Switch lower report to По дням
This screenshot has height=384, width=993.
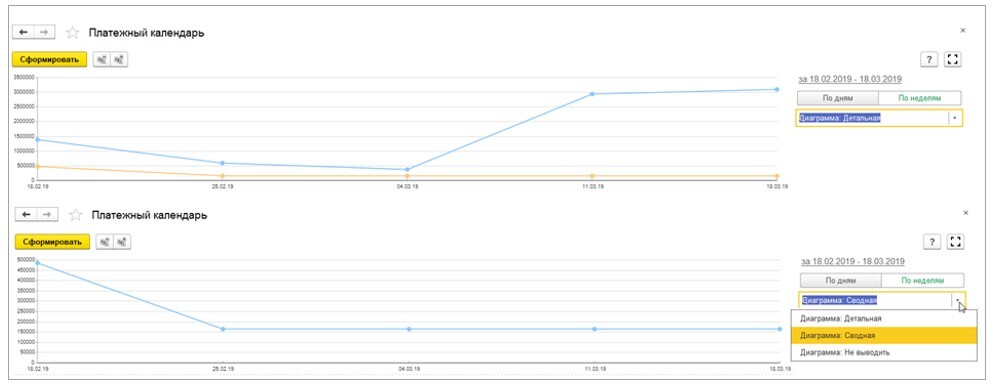pyautogui.click(x=840, y=281)
